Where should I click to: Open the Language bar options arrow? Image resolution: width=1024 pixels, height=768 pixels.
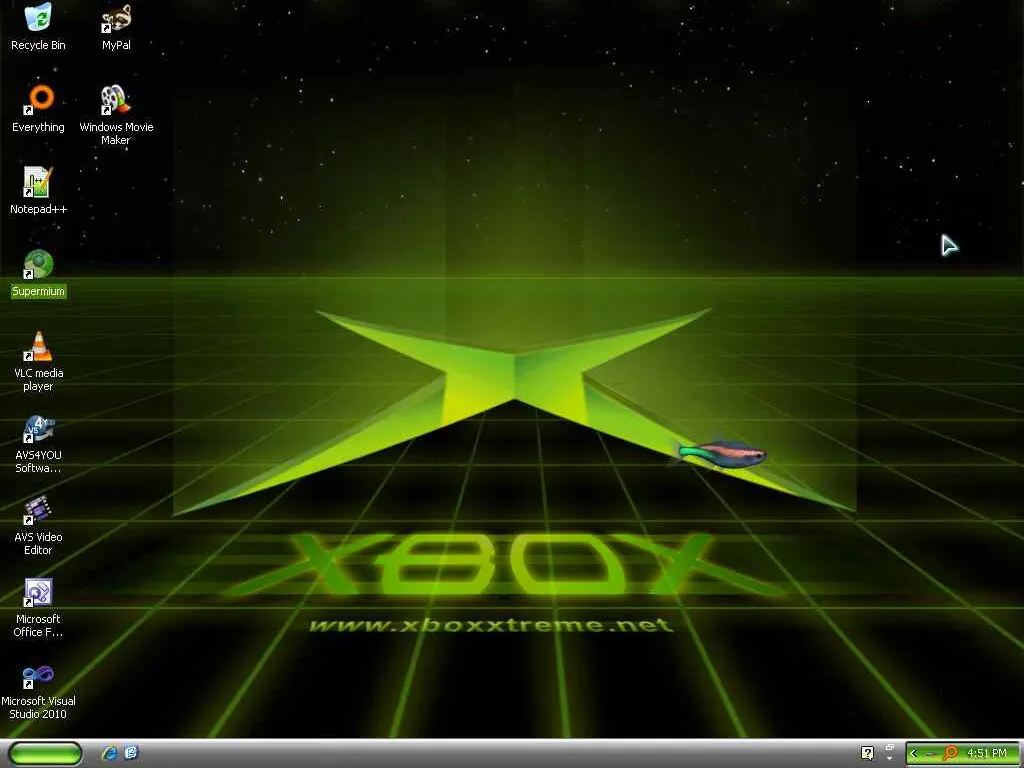[890, 759]
